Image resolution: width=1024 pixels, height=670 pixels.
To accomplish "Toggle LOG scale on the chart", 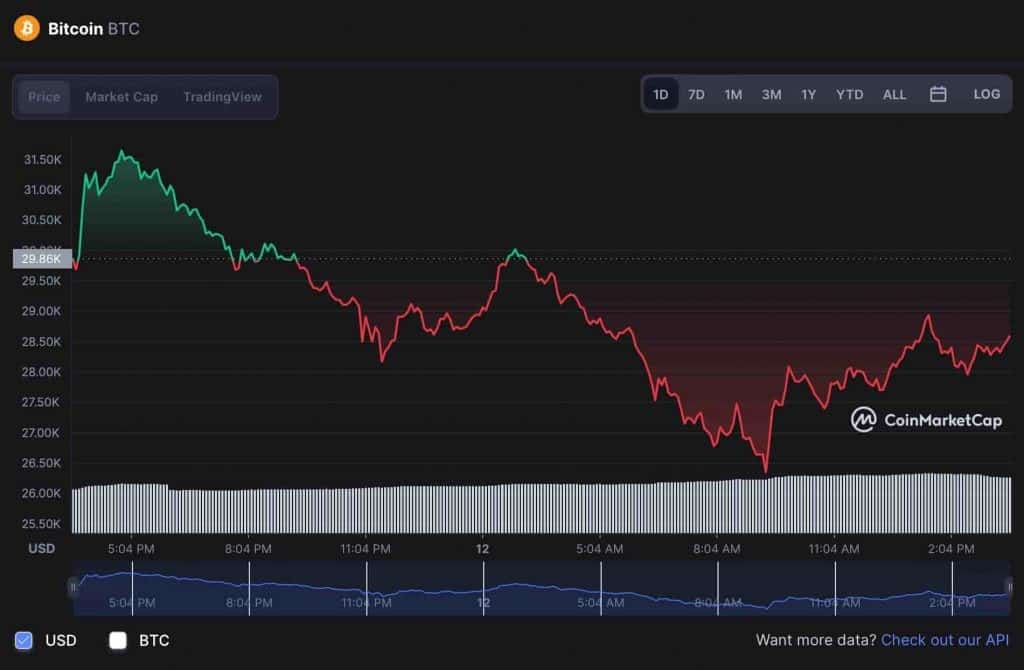I will 986,94.
